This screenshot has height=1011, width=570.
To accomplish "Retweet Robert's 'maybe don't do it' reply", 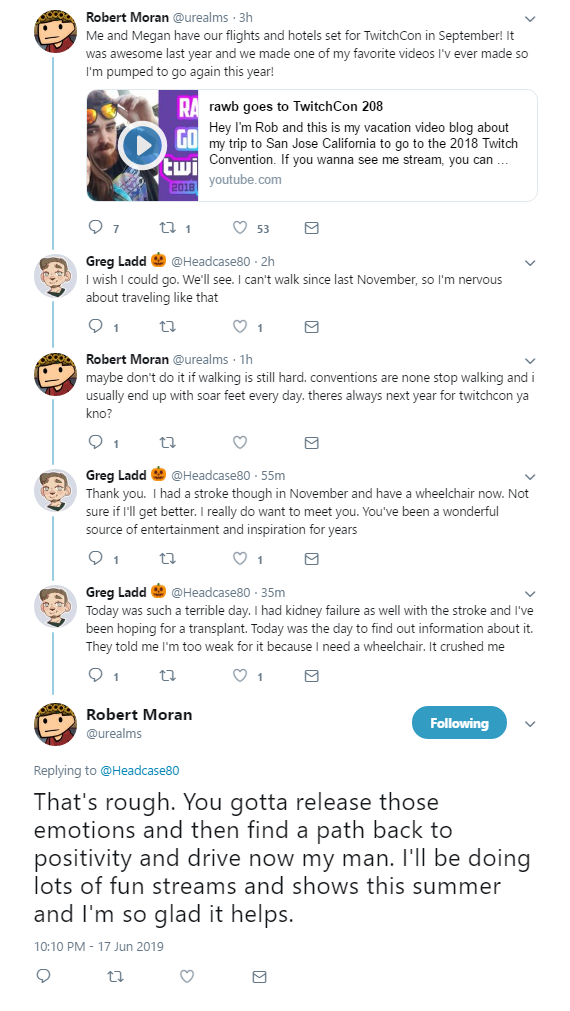I will click(x=167, y=442).
